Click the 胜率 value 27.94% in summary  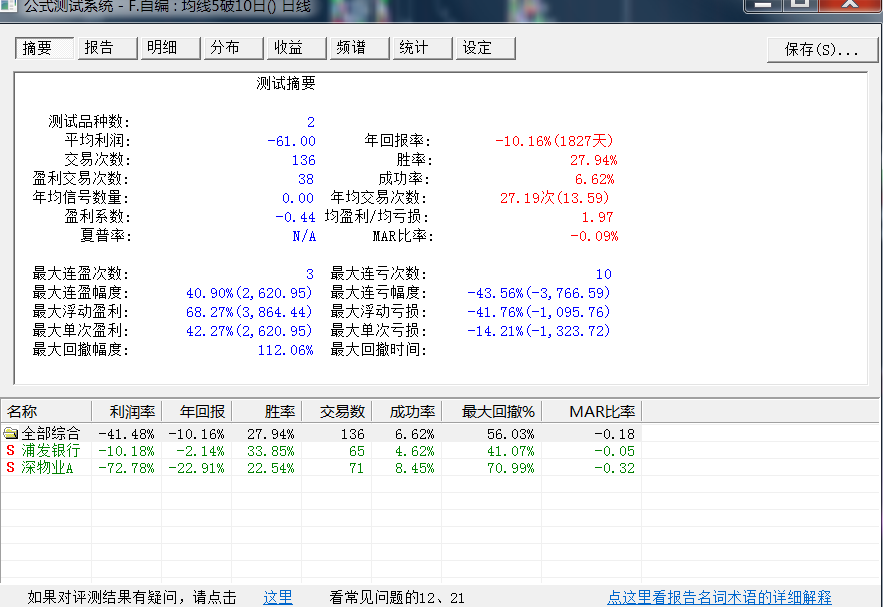point(594,160)
